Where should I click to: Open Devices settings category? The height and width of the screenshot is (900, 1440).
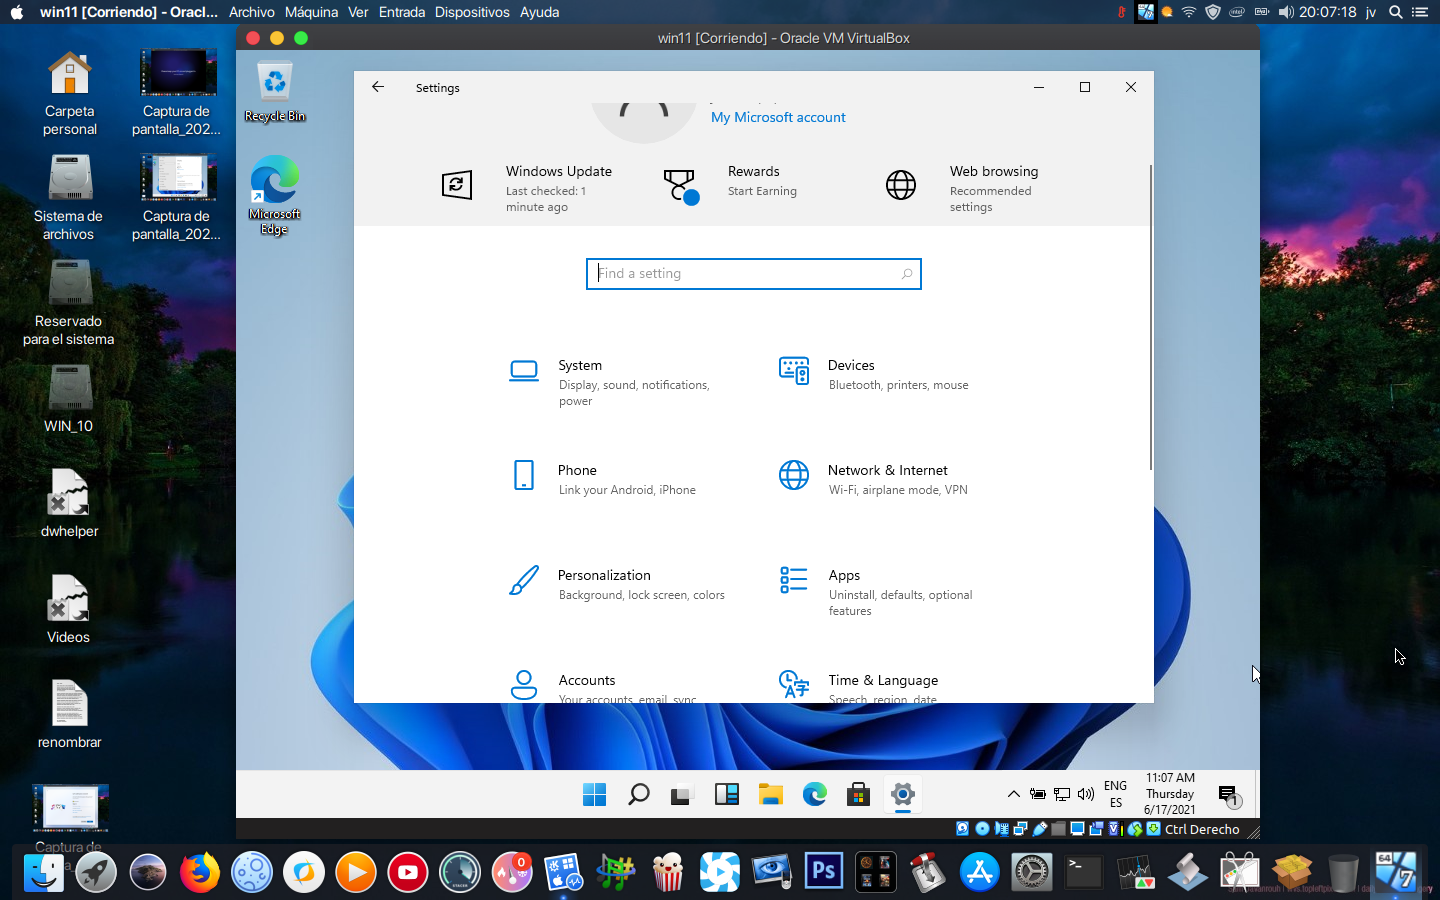coord(875,374)
